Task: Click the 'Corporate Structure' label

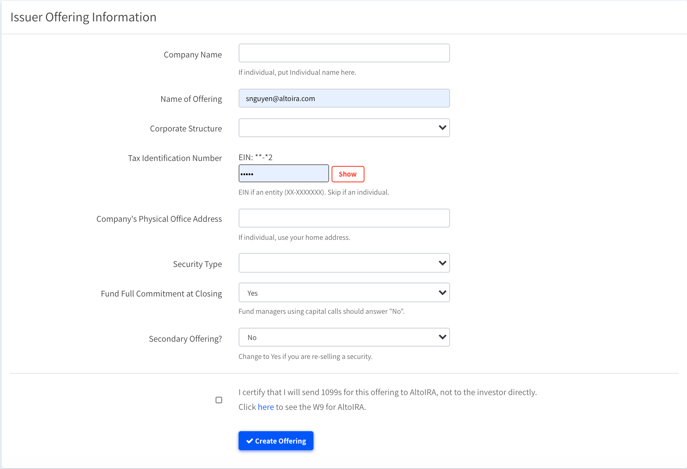Action: (186, 129)
